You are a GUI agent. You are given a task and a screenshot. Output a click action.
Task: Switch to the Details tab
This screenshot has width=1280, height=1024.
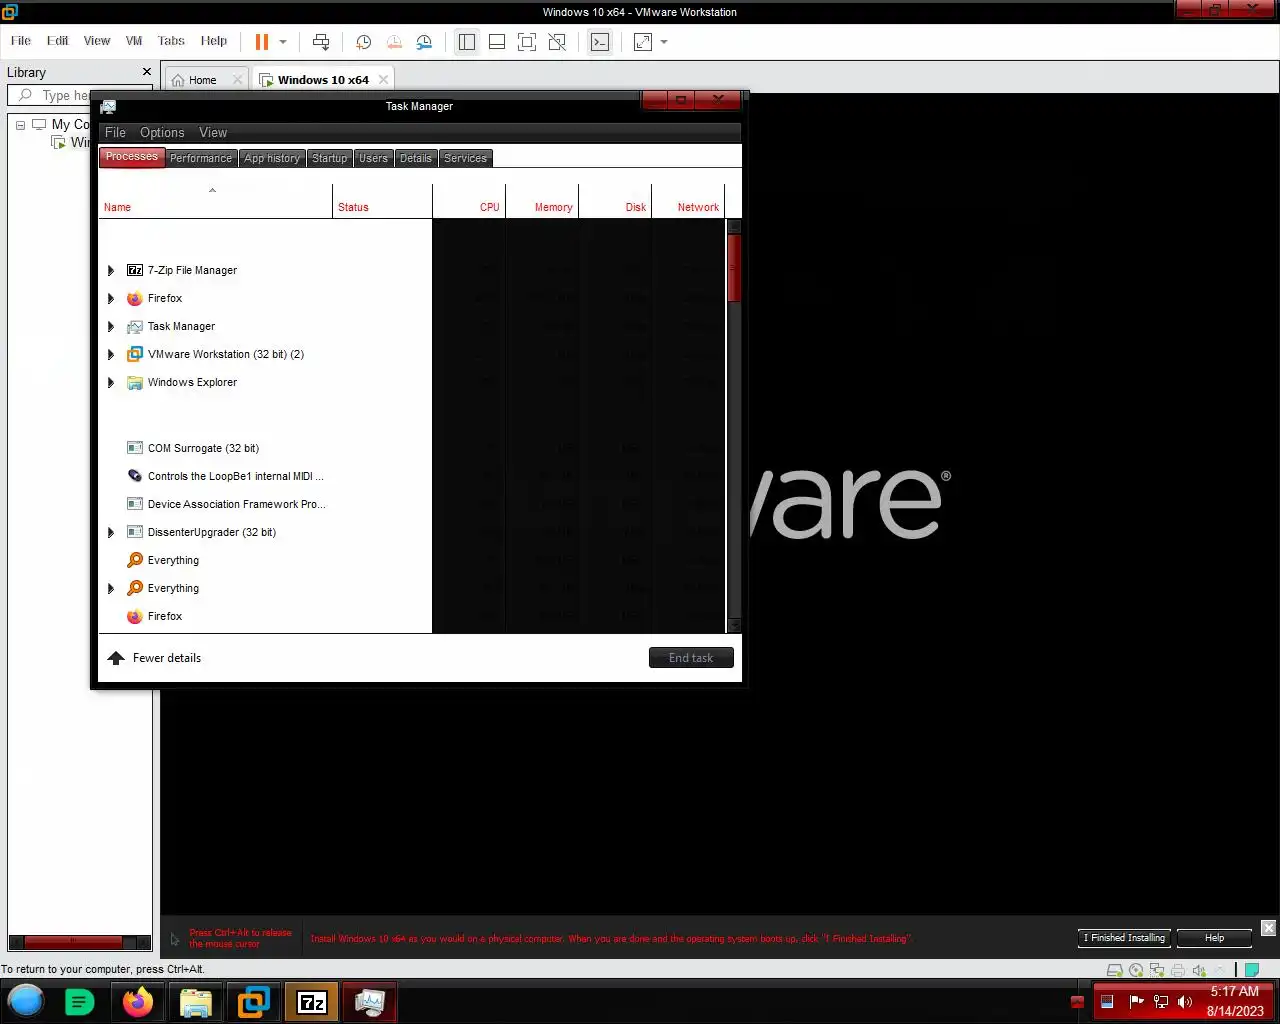point(416,158)
